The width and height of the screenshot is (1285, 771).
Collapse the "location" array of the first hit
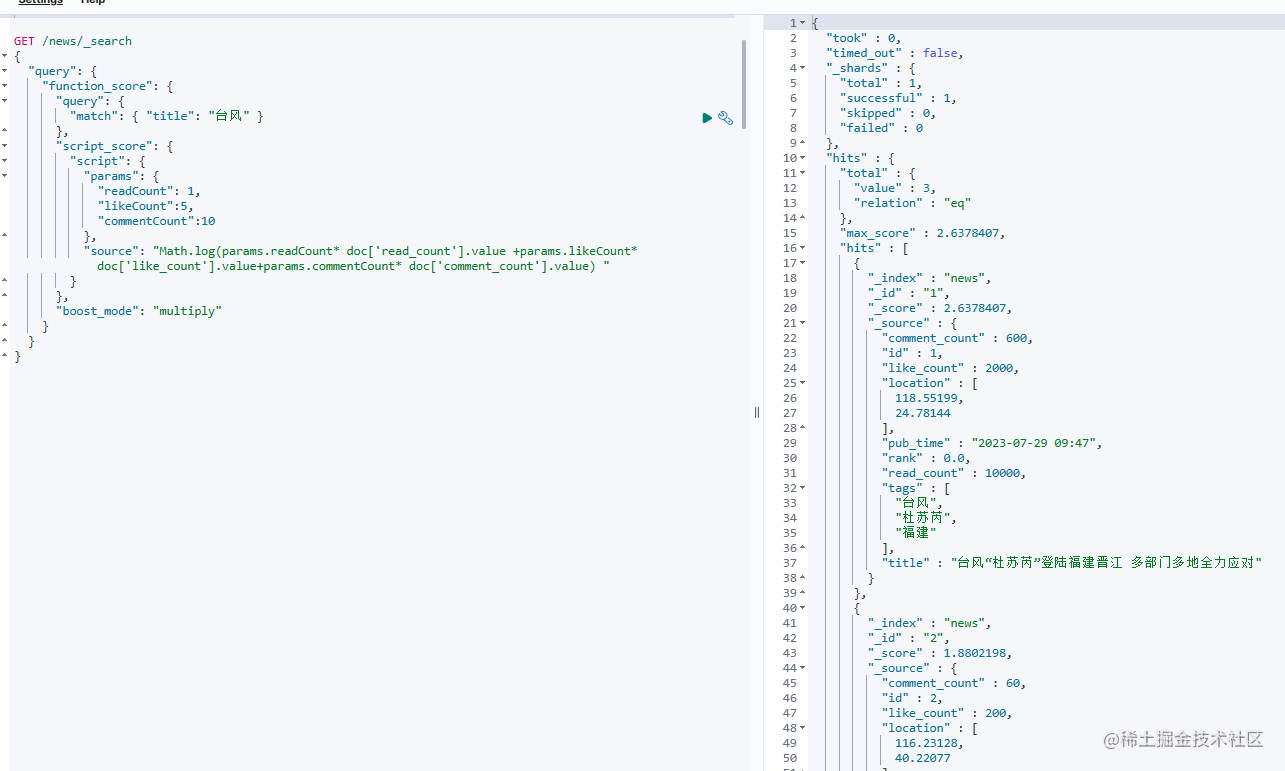pyautogui.click(x=800, y=382)
